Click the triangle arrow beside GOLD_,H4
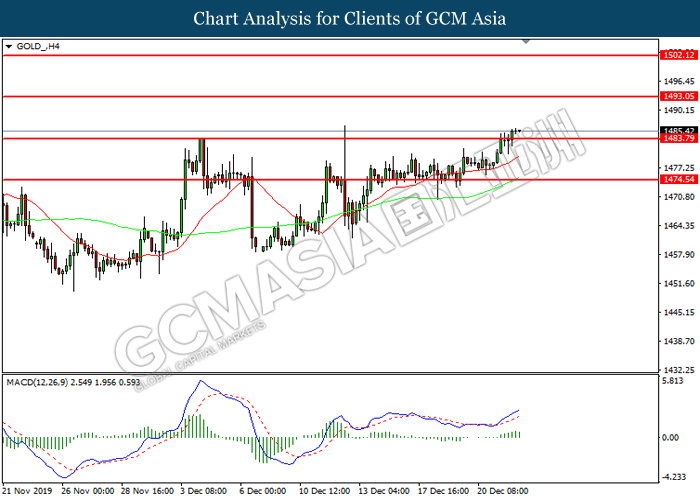Viewport: 700px width, 500px height. [x=9, y=46]
